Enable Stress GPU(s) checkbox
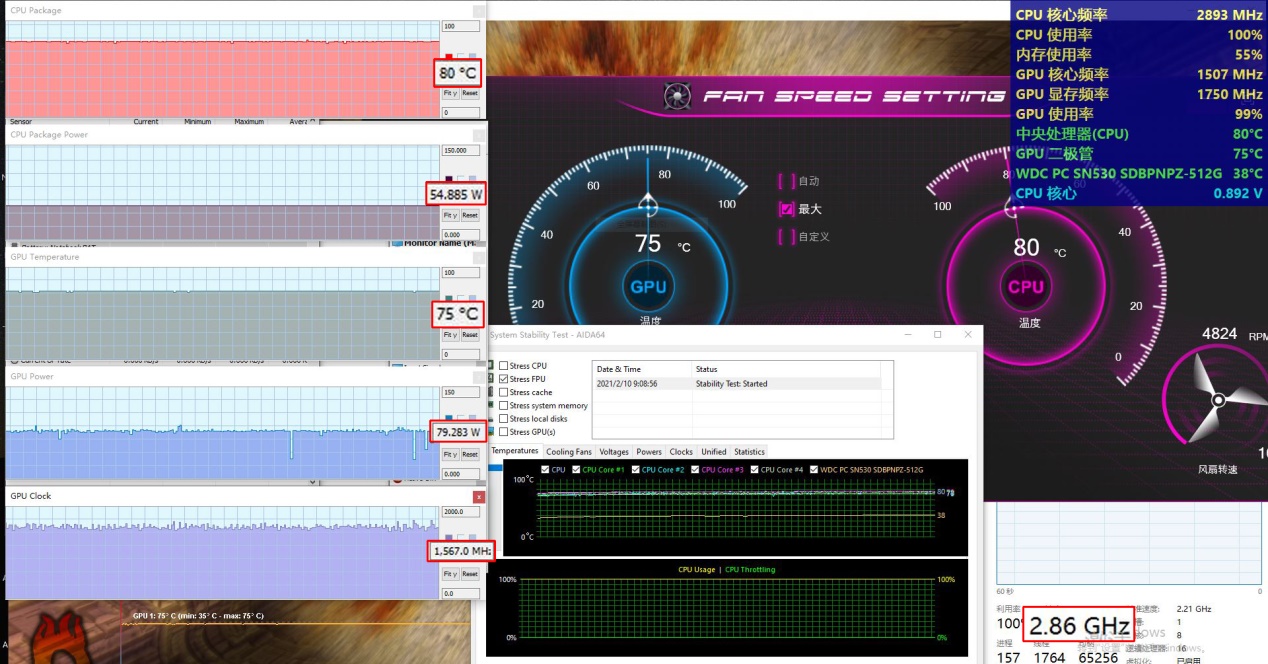This screenshot has height=664, width=1268. tap(503, 432)
